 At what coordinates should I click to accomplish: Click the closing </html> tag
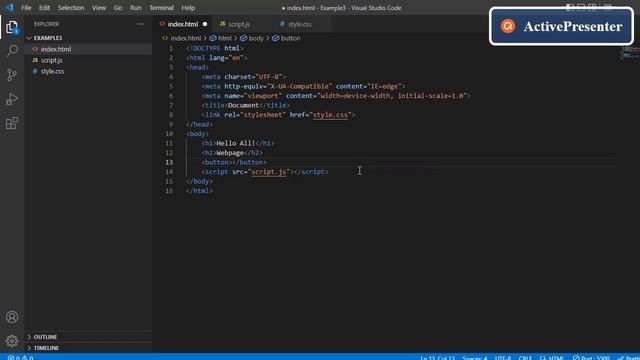[x=199, y=191]
